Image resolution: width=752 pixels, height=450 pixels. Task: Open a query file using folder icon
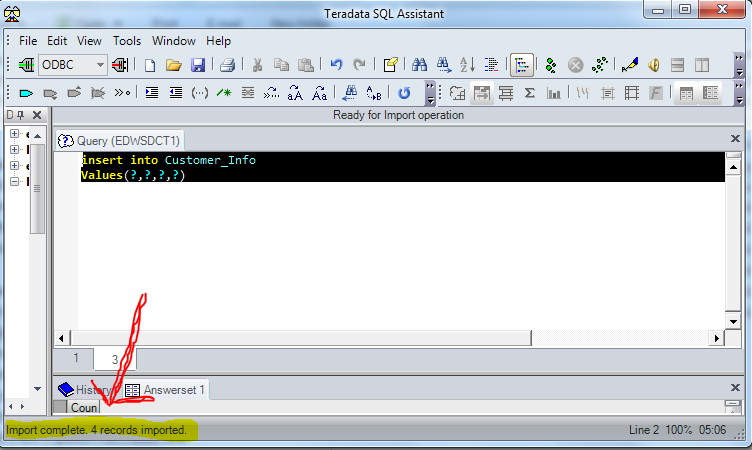174,65
